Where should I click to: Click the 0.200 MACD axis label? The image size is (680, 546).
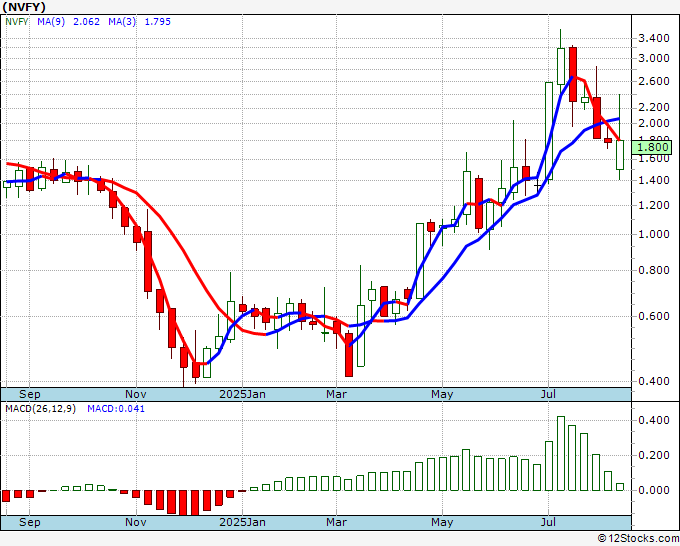[654, 455]
